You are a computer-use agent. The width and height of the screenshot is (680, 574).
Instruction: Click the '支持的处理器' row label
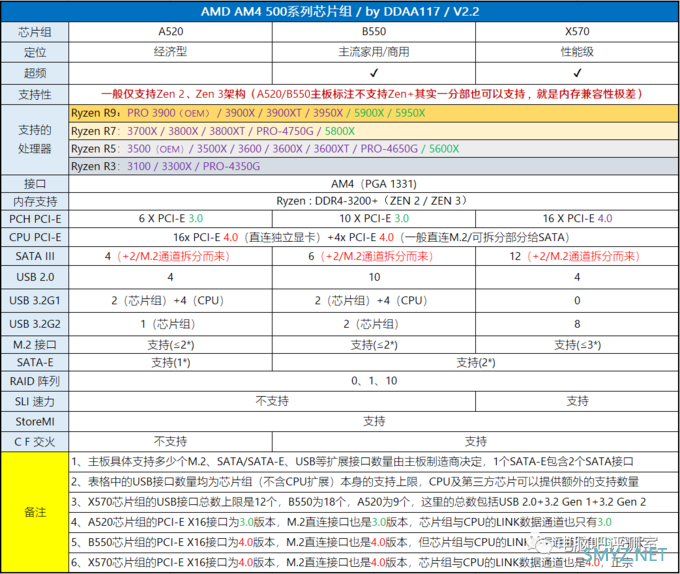[x=35, y=140]
